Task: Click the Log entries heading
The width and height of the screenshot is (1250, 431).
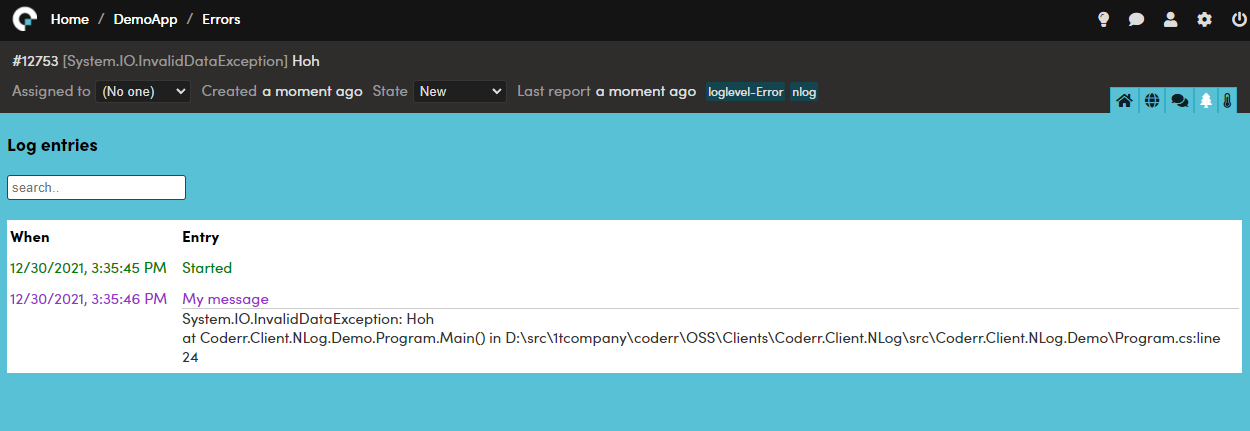Action: click(52, 145)
